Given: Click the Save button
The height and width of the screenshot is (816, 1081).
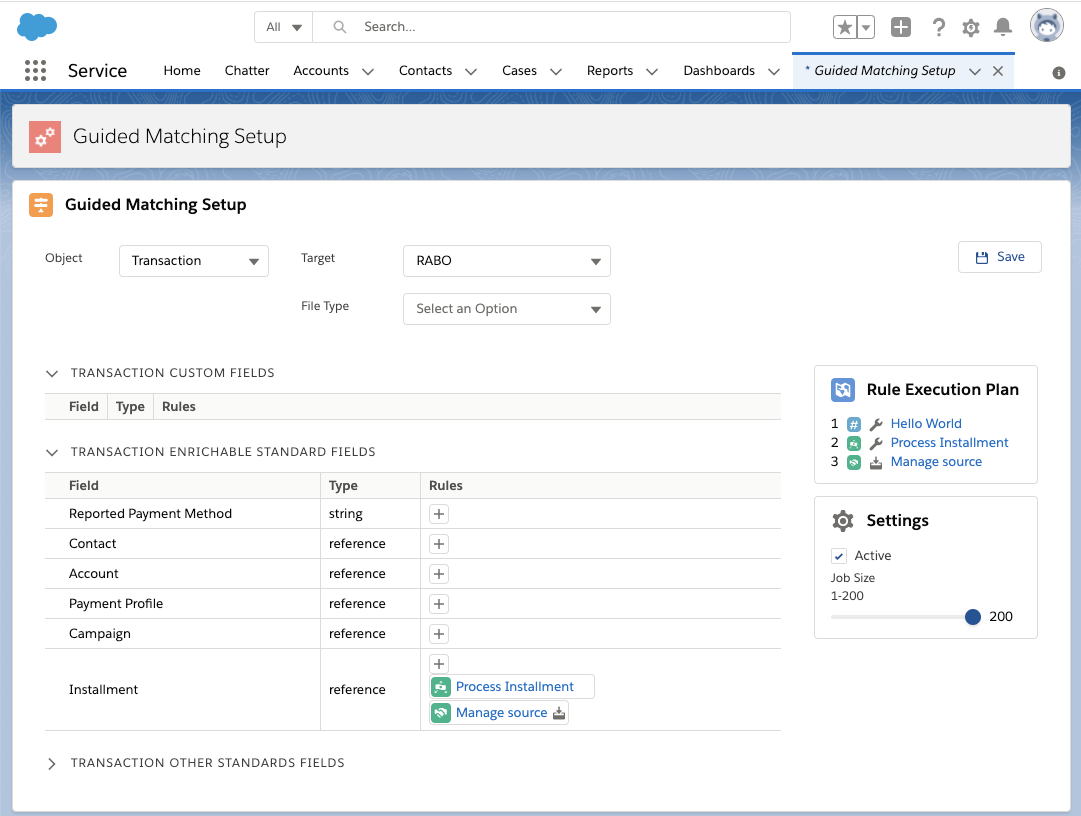Looking at the screenshot, I should click(999, 256).
